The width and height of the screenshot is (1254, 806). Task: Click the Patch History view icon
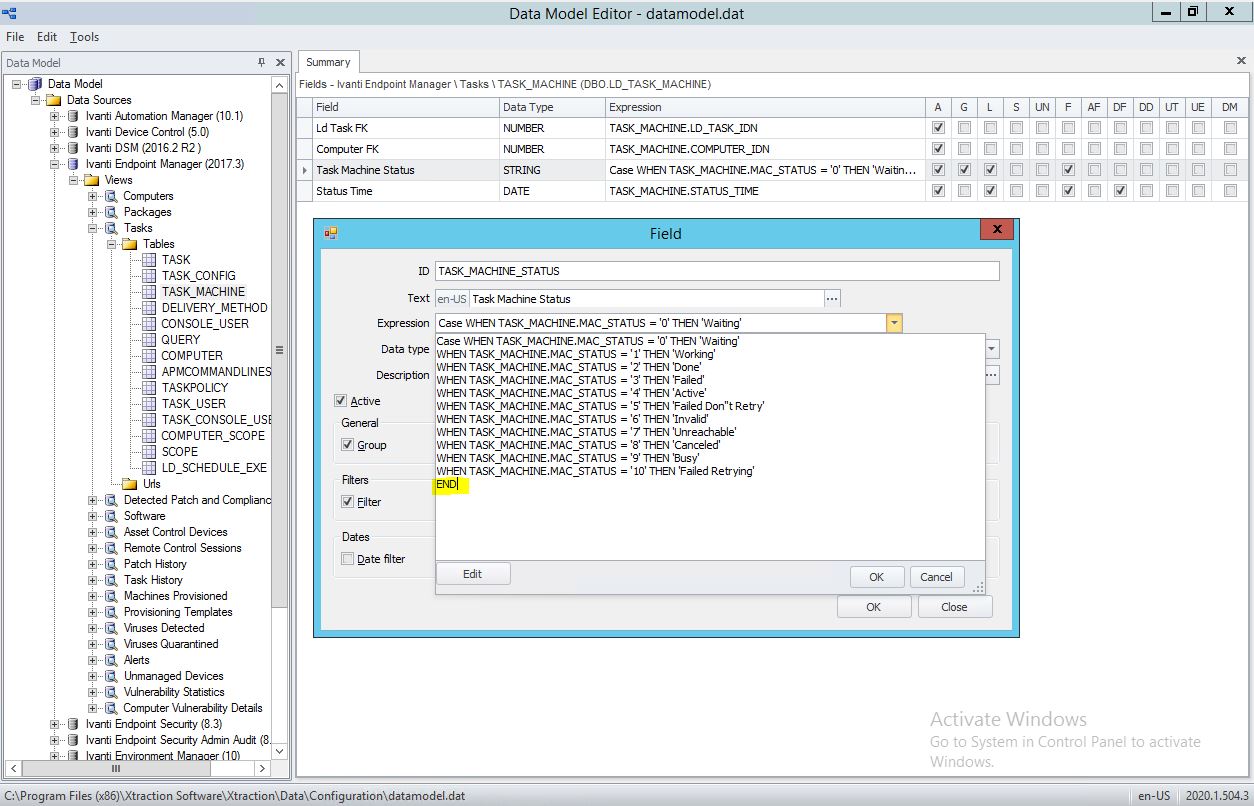111,564
